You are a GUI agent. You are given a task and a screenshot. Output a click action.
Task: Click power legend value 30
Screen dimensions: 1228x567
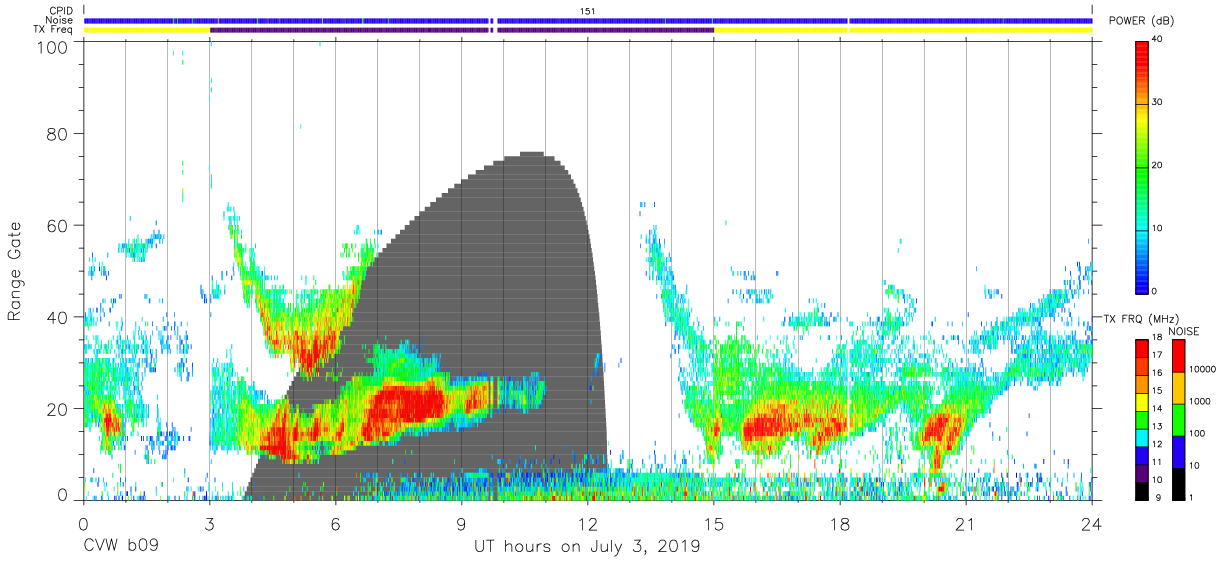pyautogui.click(x=1158, y=103)
